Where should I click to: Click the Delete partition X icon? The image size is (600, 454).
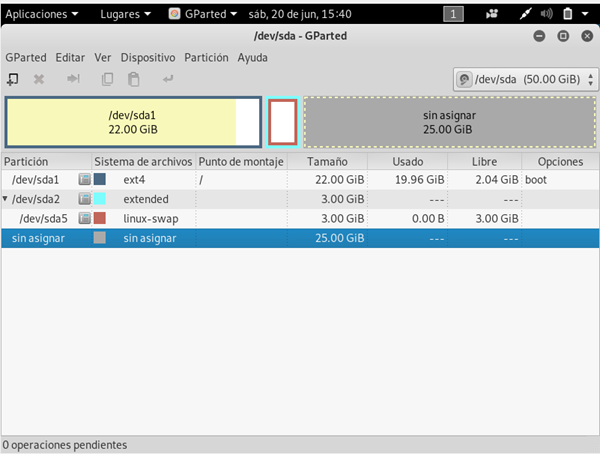pyautogui.click(x=39, y=80)
